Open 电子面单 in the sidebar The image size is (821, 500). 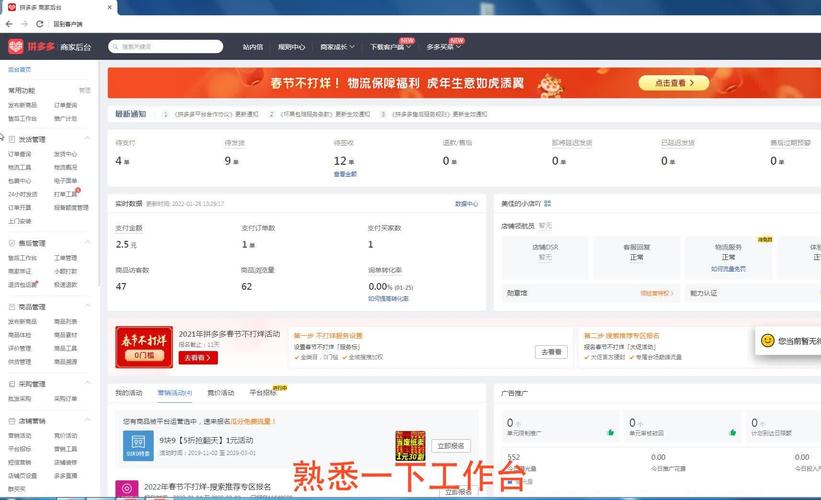coord(65,181)
